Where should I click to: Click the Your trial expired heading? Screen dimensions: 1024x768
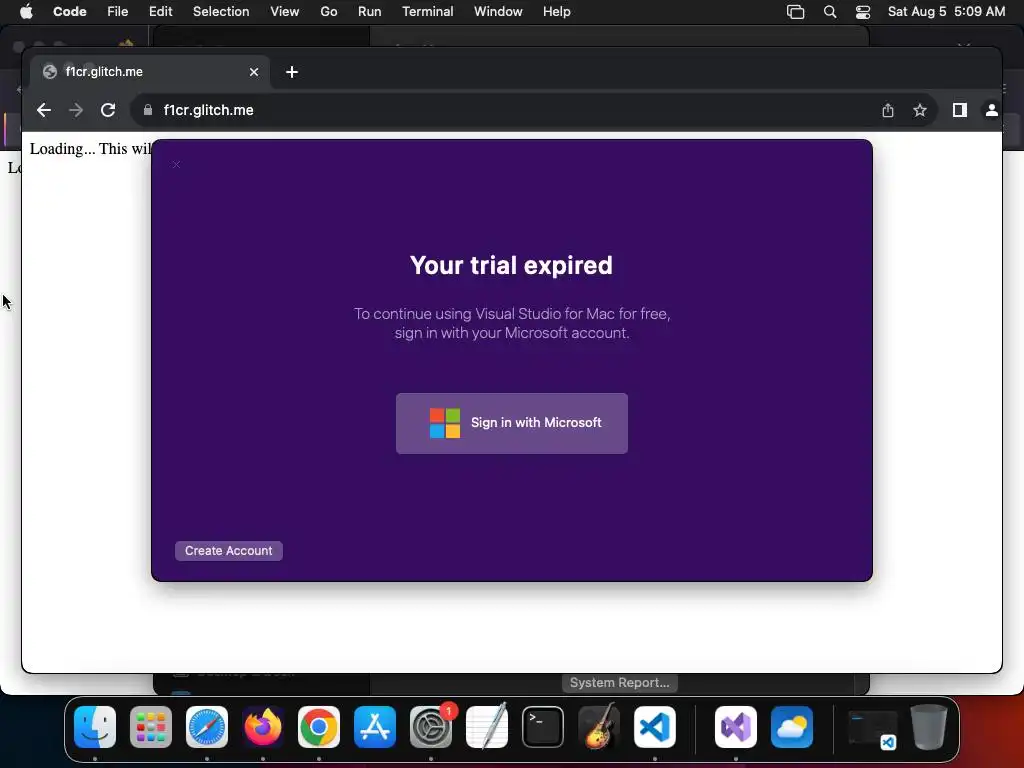tap(511, 265)
